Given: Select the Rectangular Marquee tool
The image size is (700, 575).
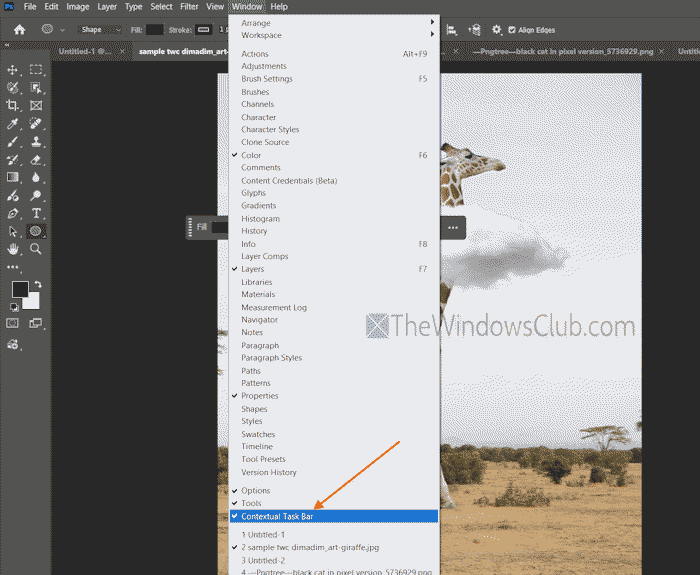Looking at the screenshot, I should coord(36,70).
